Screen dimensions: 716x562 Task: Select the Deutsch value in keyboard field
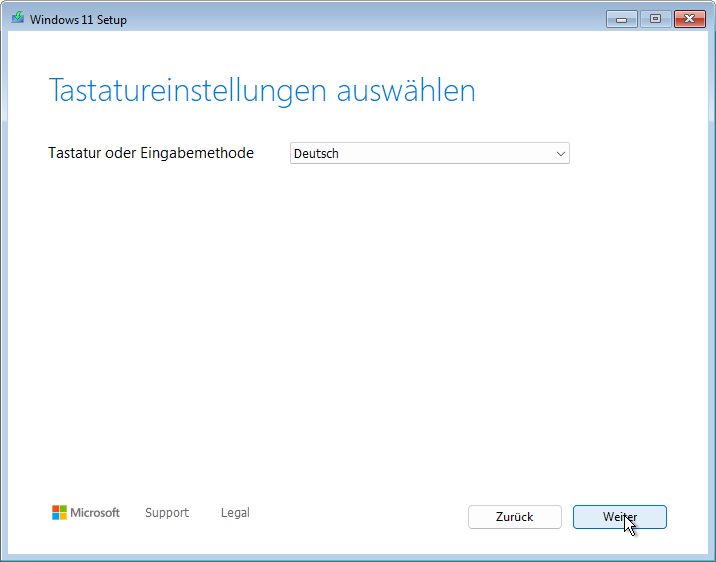click(317, 154)
